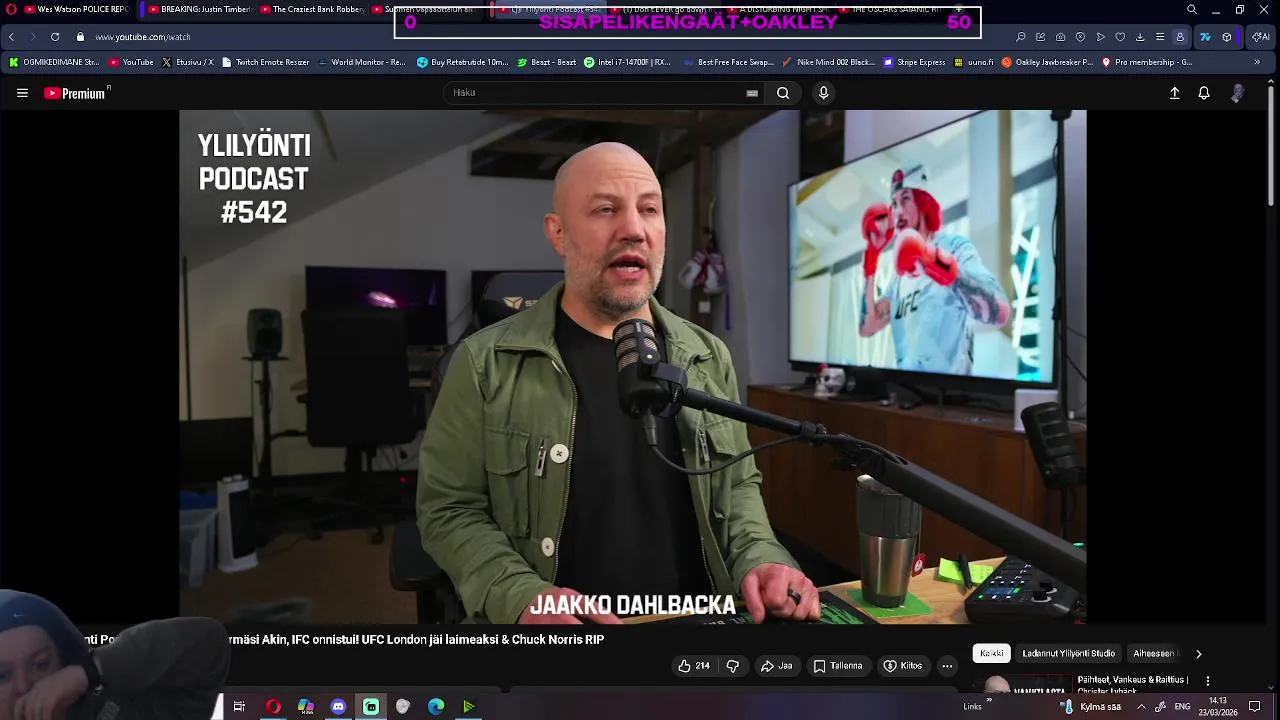This screenshot has height=720, width=1280.
Task: Switch to The Craziest Bank Robbery tab
Action: coord(312,10)
